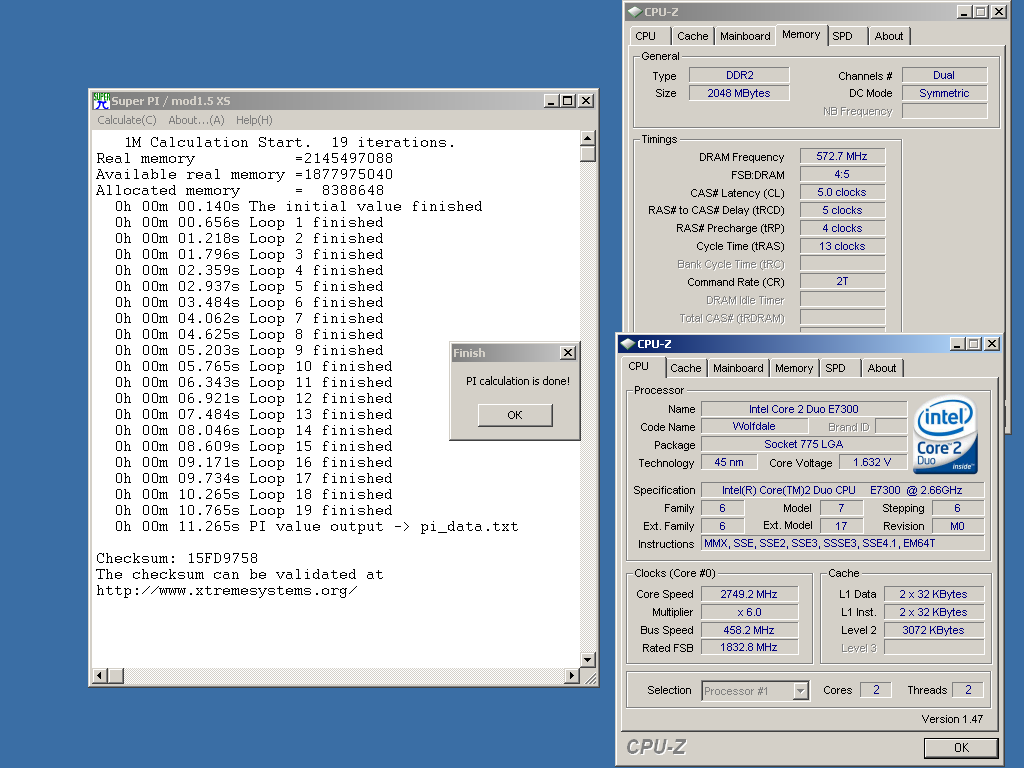
Task: Click the Technology value 45 nm
Action: (x=729, y=462)
